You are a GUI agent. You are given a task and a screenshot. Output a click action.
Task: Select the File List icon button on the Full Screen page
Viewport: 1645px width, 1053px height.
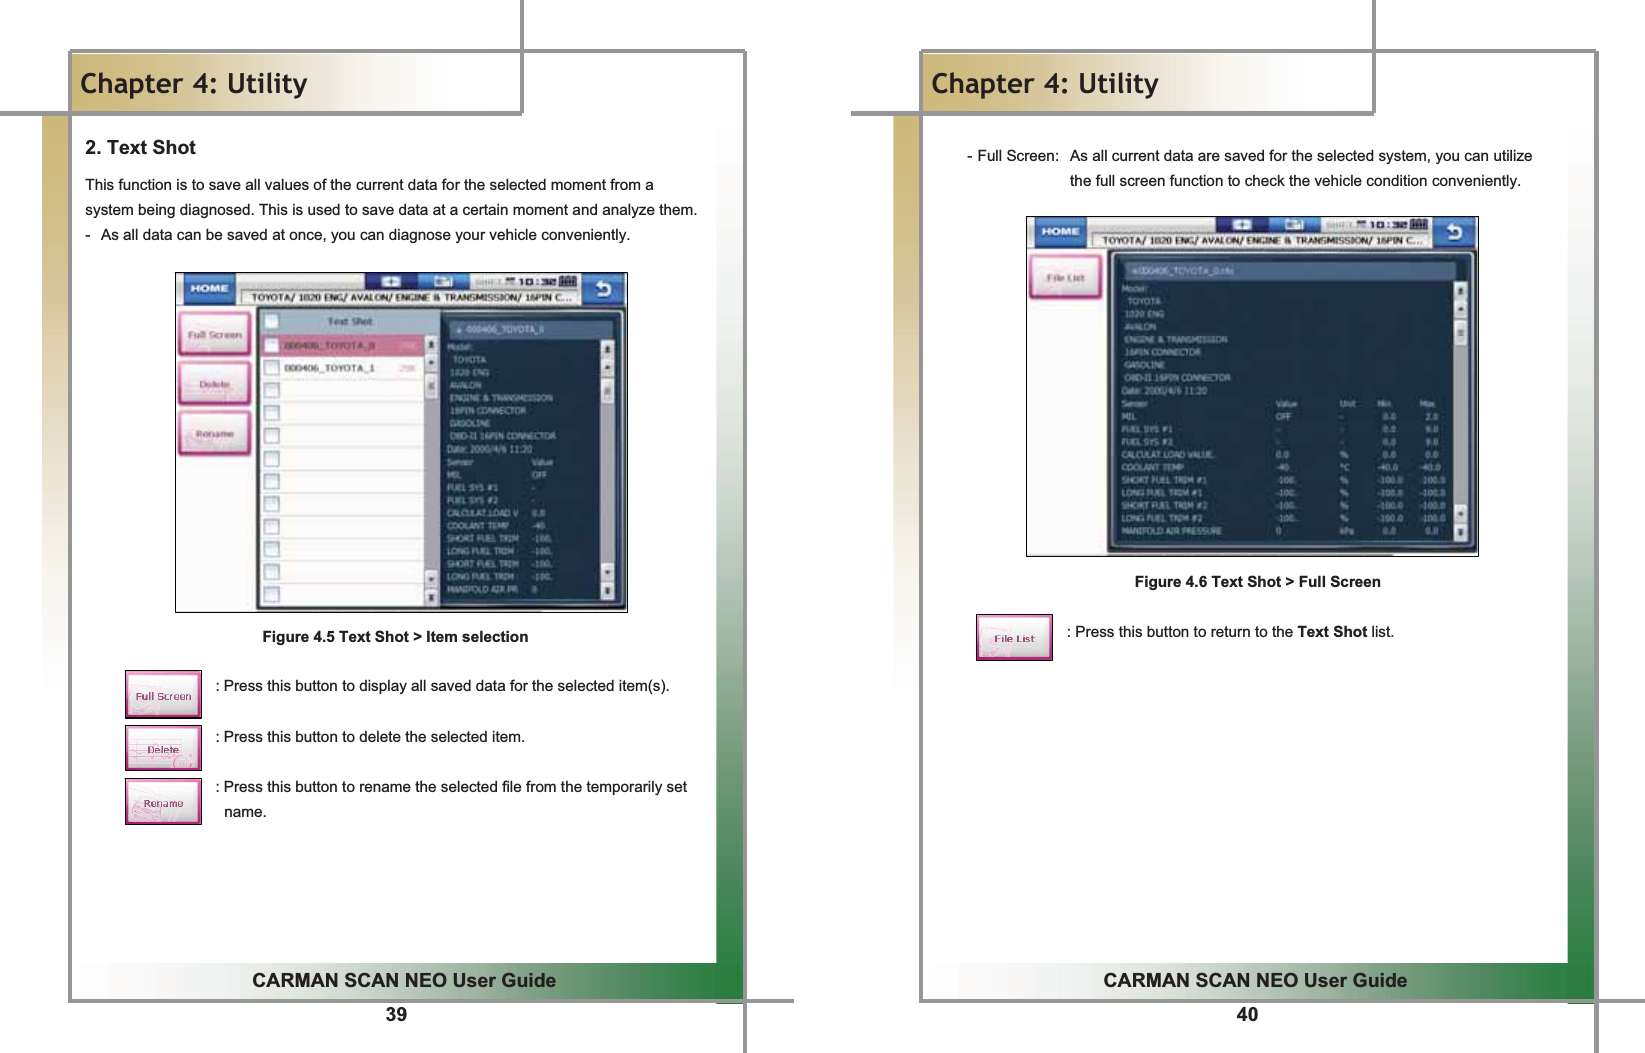pyautogui.click(x=1066, y=276)
